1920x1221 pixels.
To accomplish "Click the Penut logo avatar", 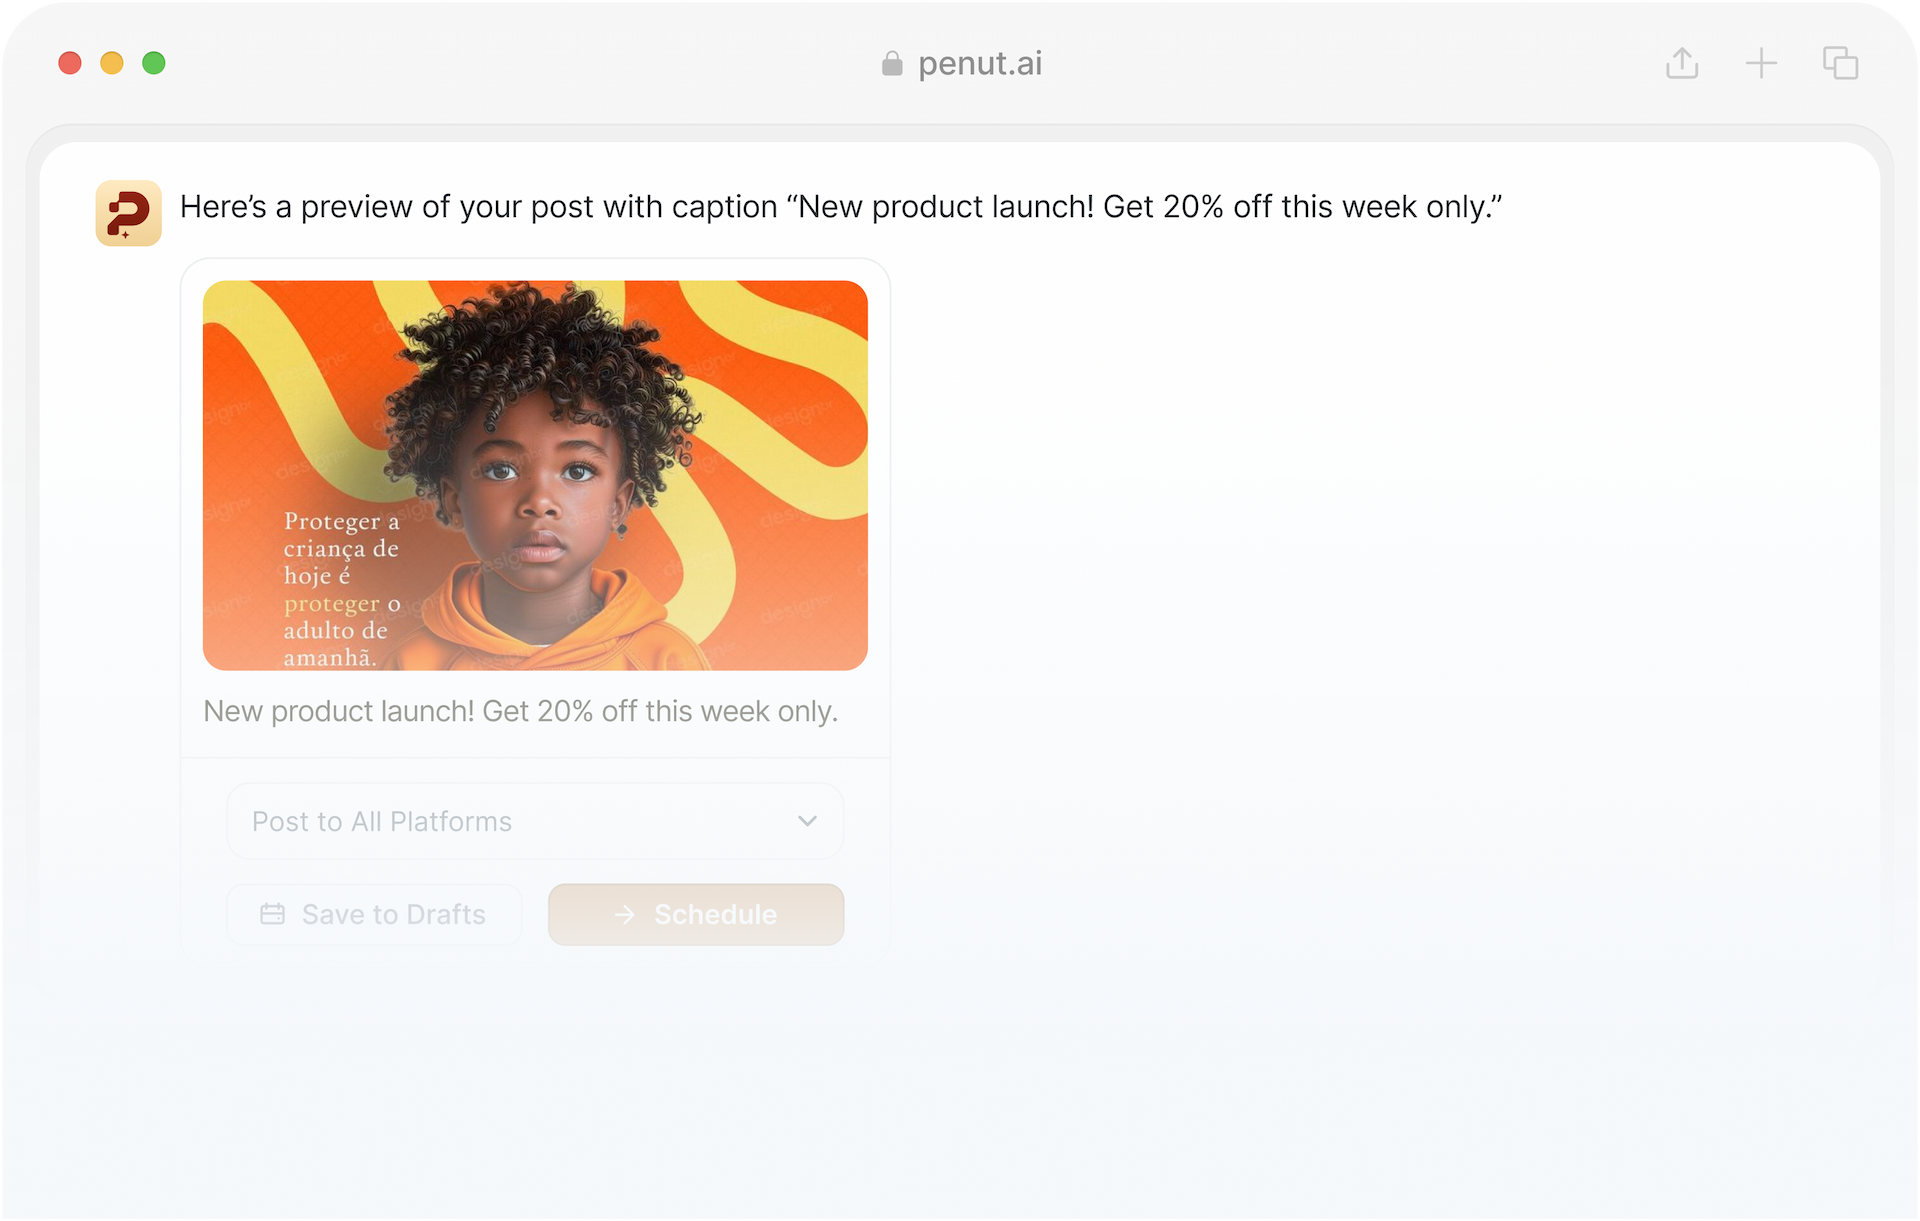I will [x=128, y=213].
